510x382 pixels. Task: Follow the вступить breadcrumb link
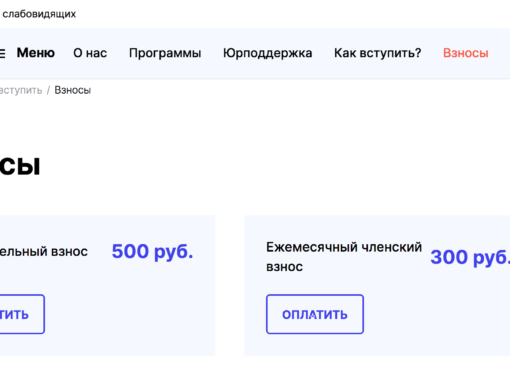click(x=21, y=90)
